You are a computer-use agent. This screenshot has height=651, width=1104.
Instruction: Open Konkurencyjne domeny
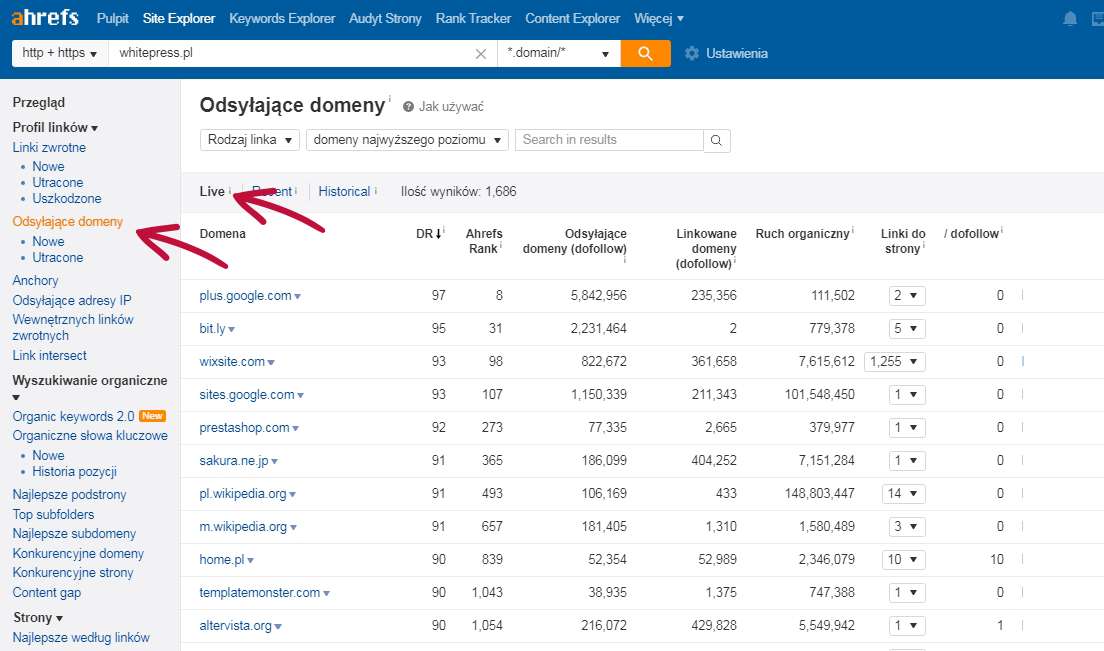point(78,554)
